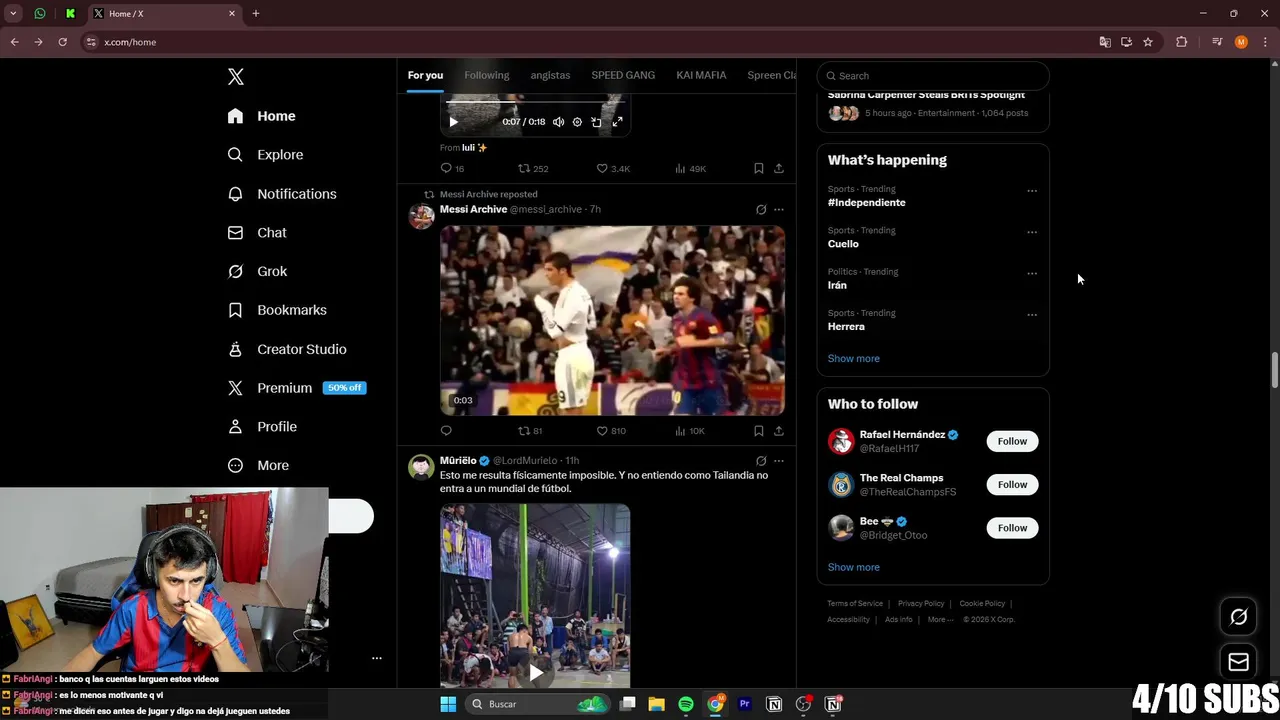Open Spotify from the taskbar
1280x720 pixels.
[686, 704]
